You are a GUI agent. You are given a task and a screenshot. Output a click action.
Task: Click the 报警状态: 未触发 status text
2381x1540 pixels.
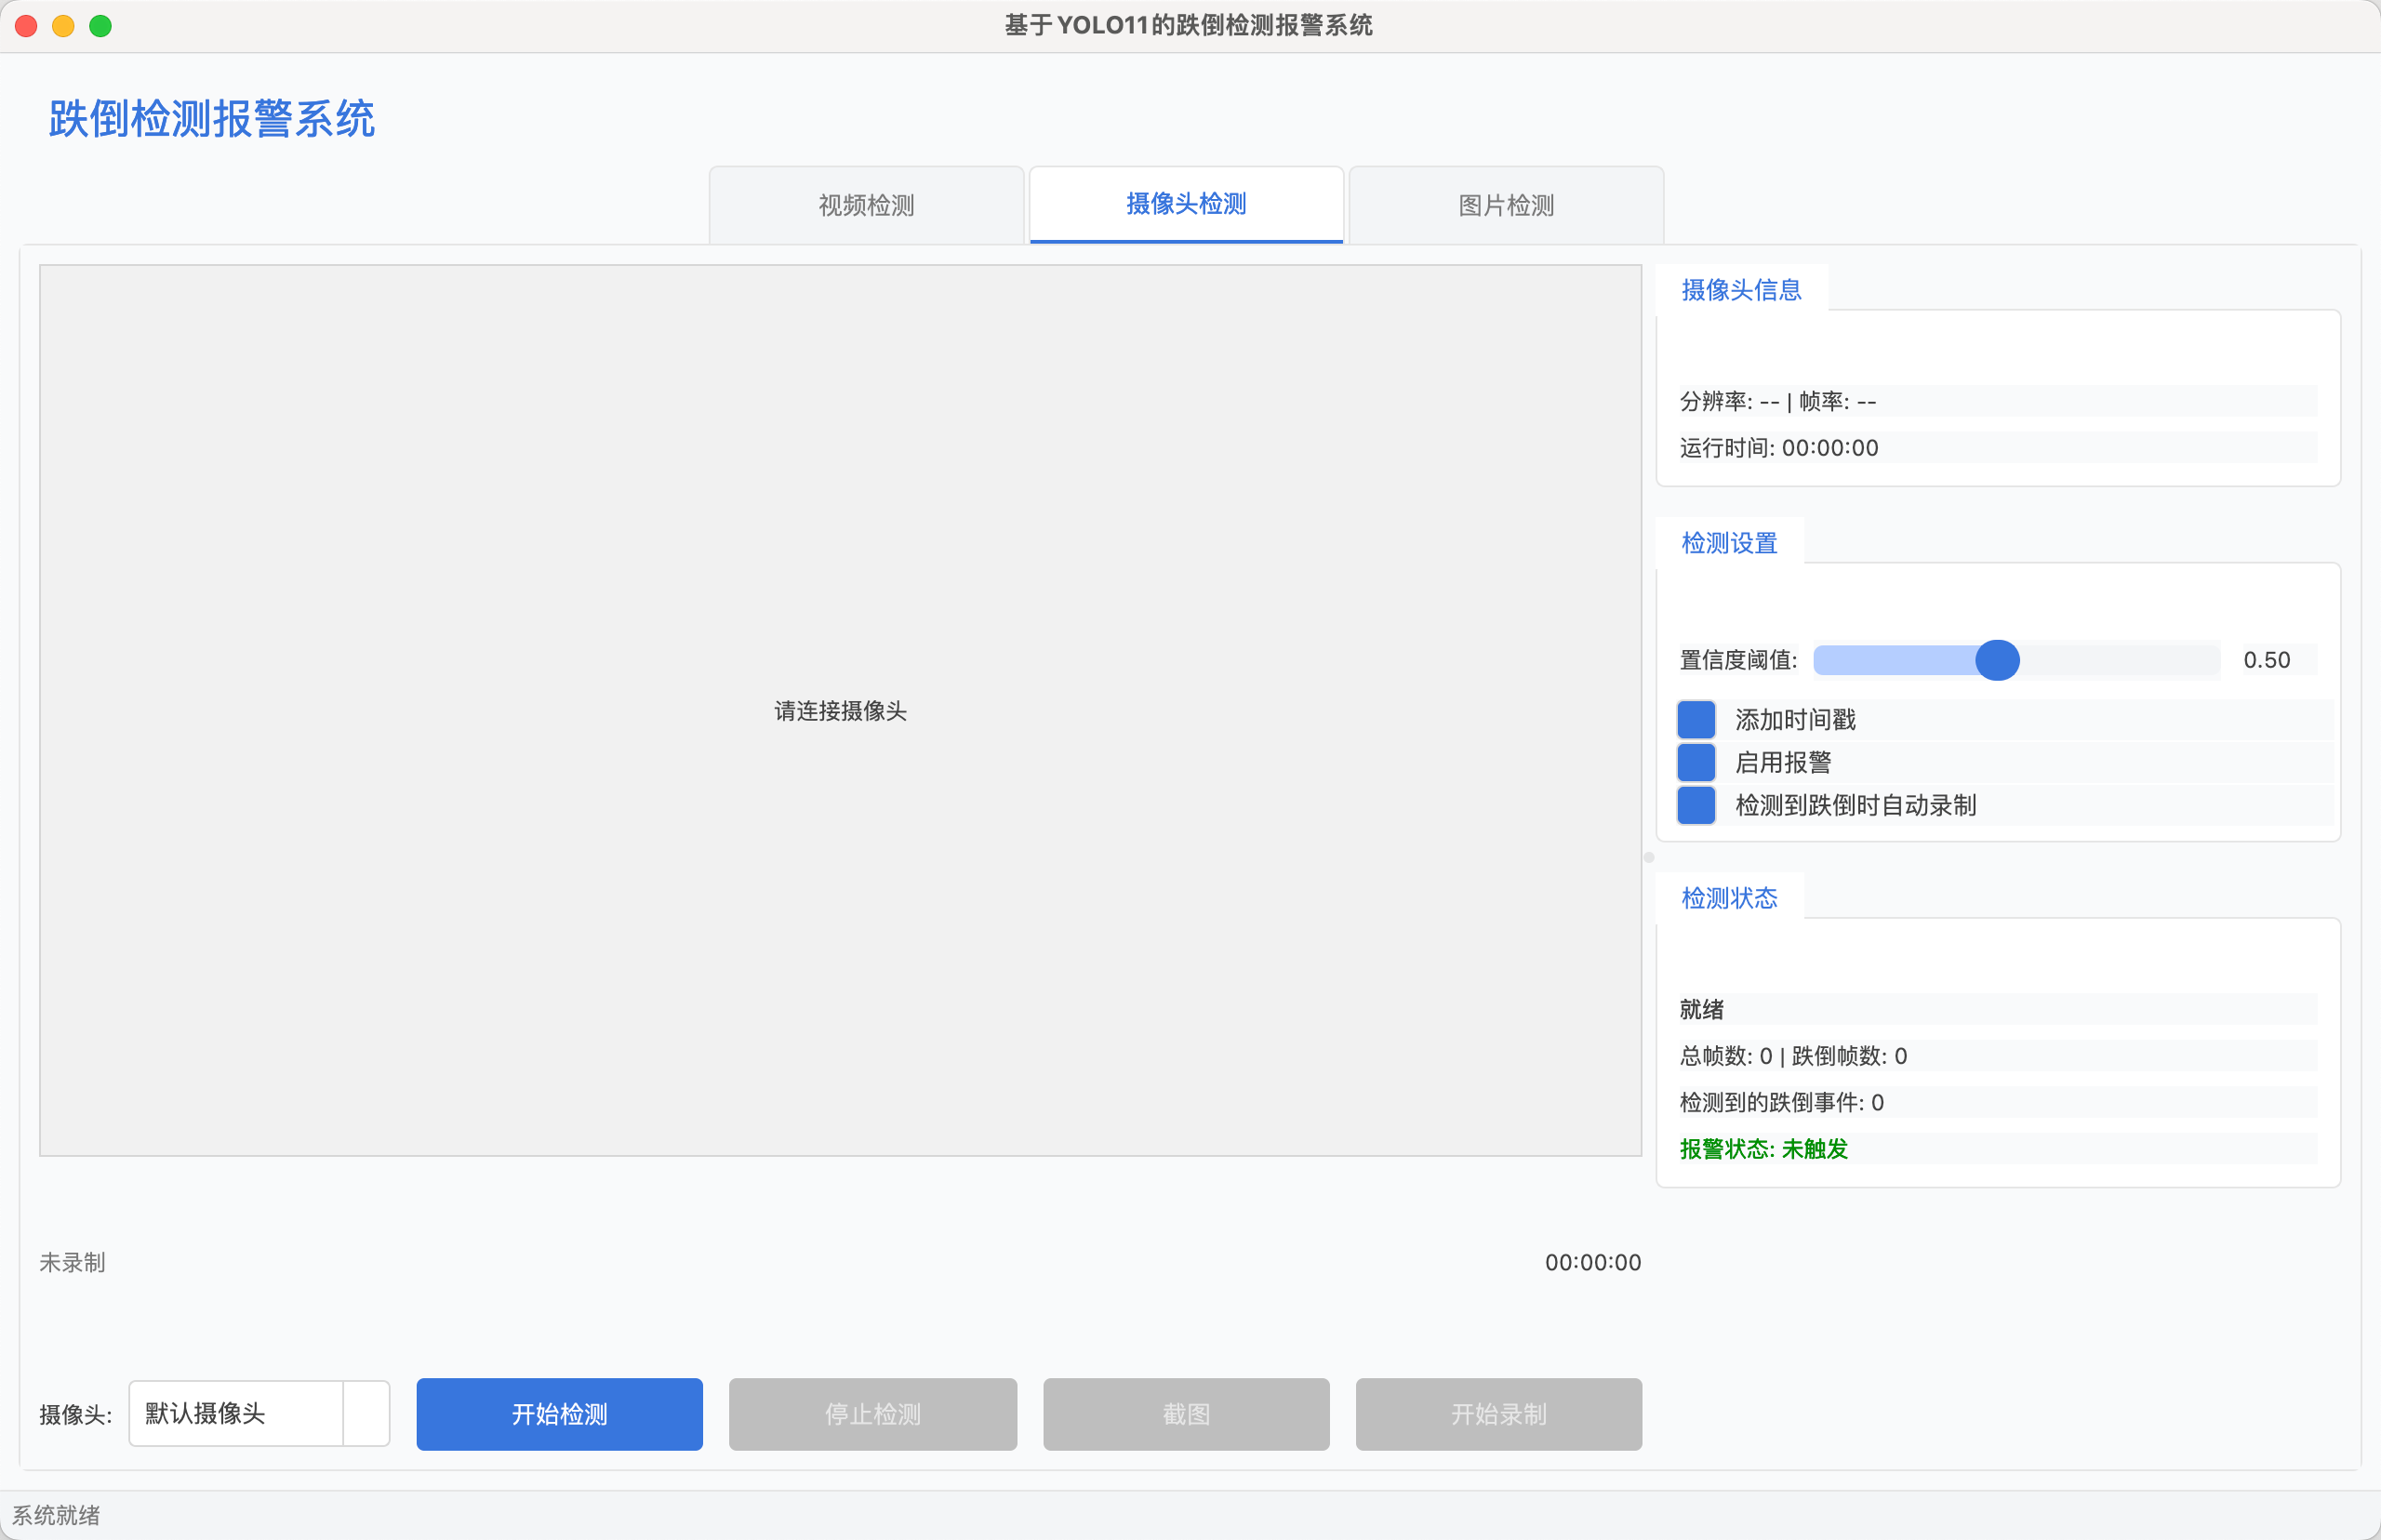[x=1763, y=1149]
